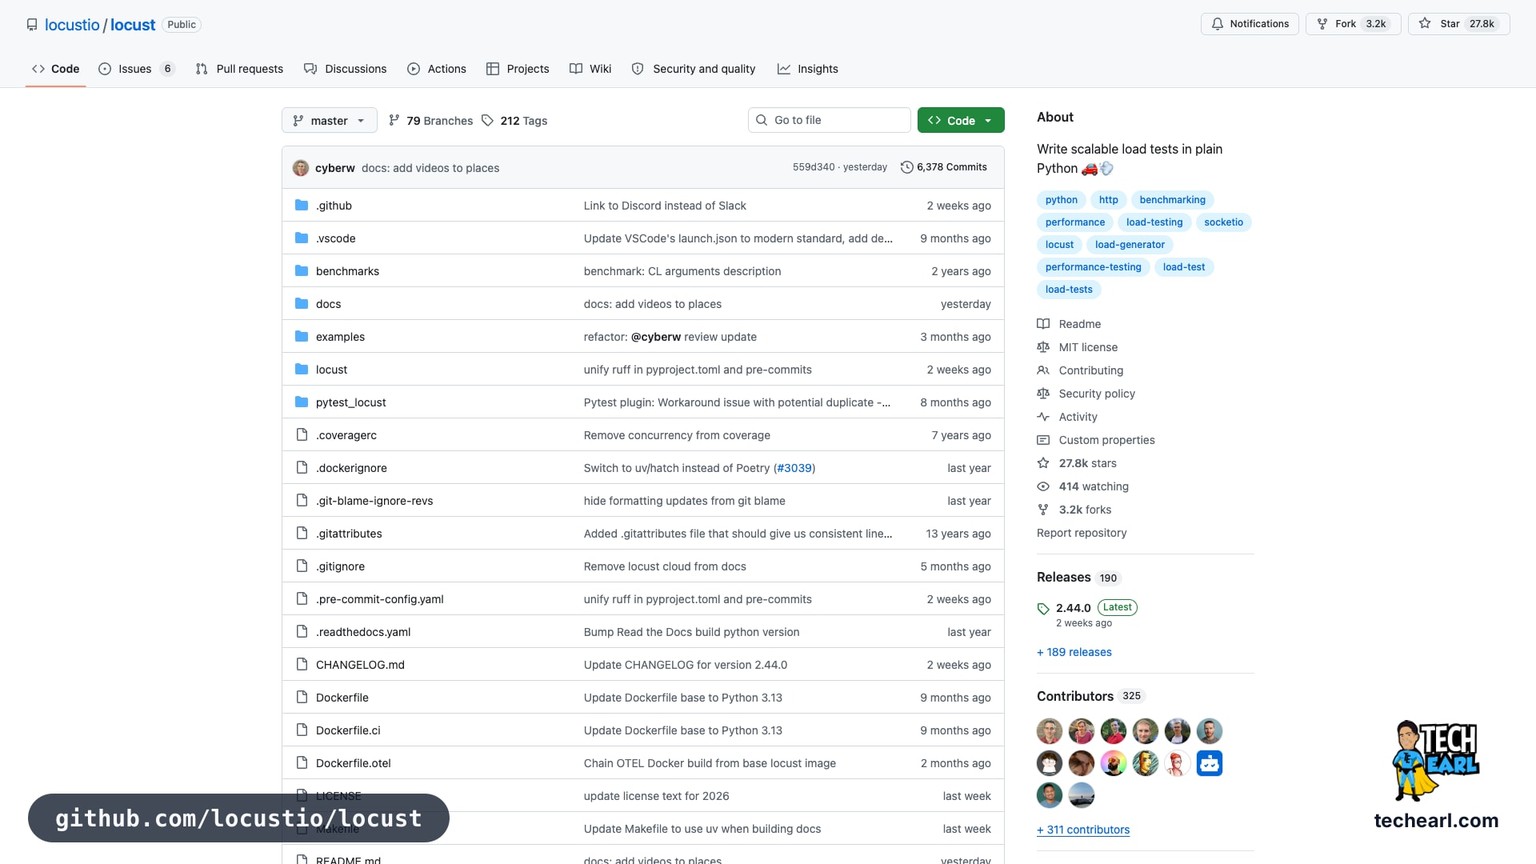The height and width of the screenshot is (864, 1536).
Task: Open the Actions tab
Action: click(437, 69)
